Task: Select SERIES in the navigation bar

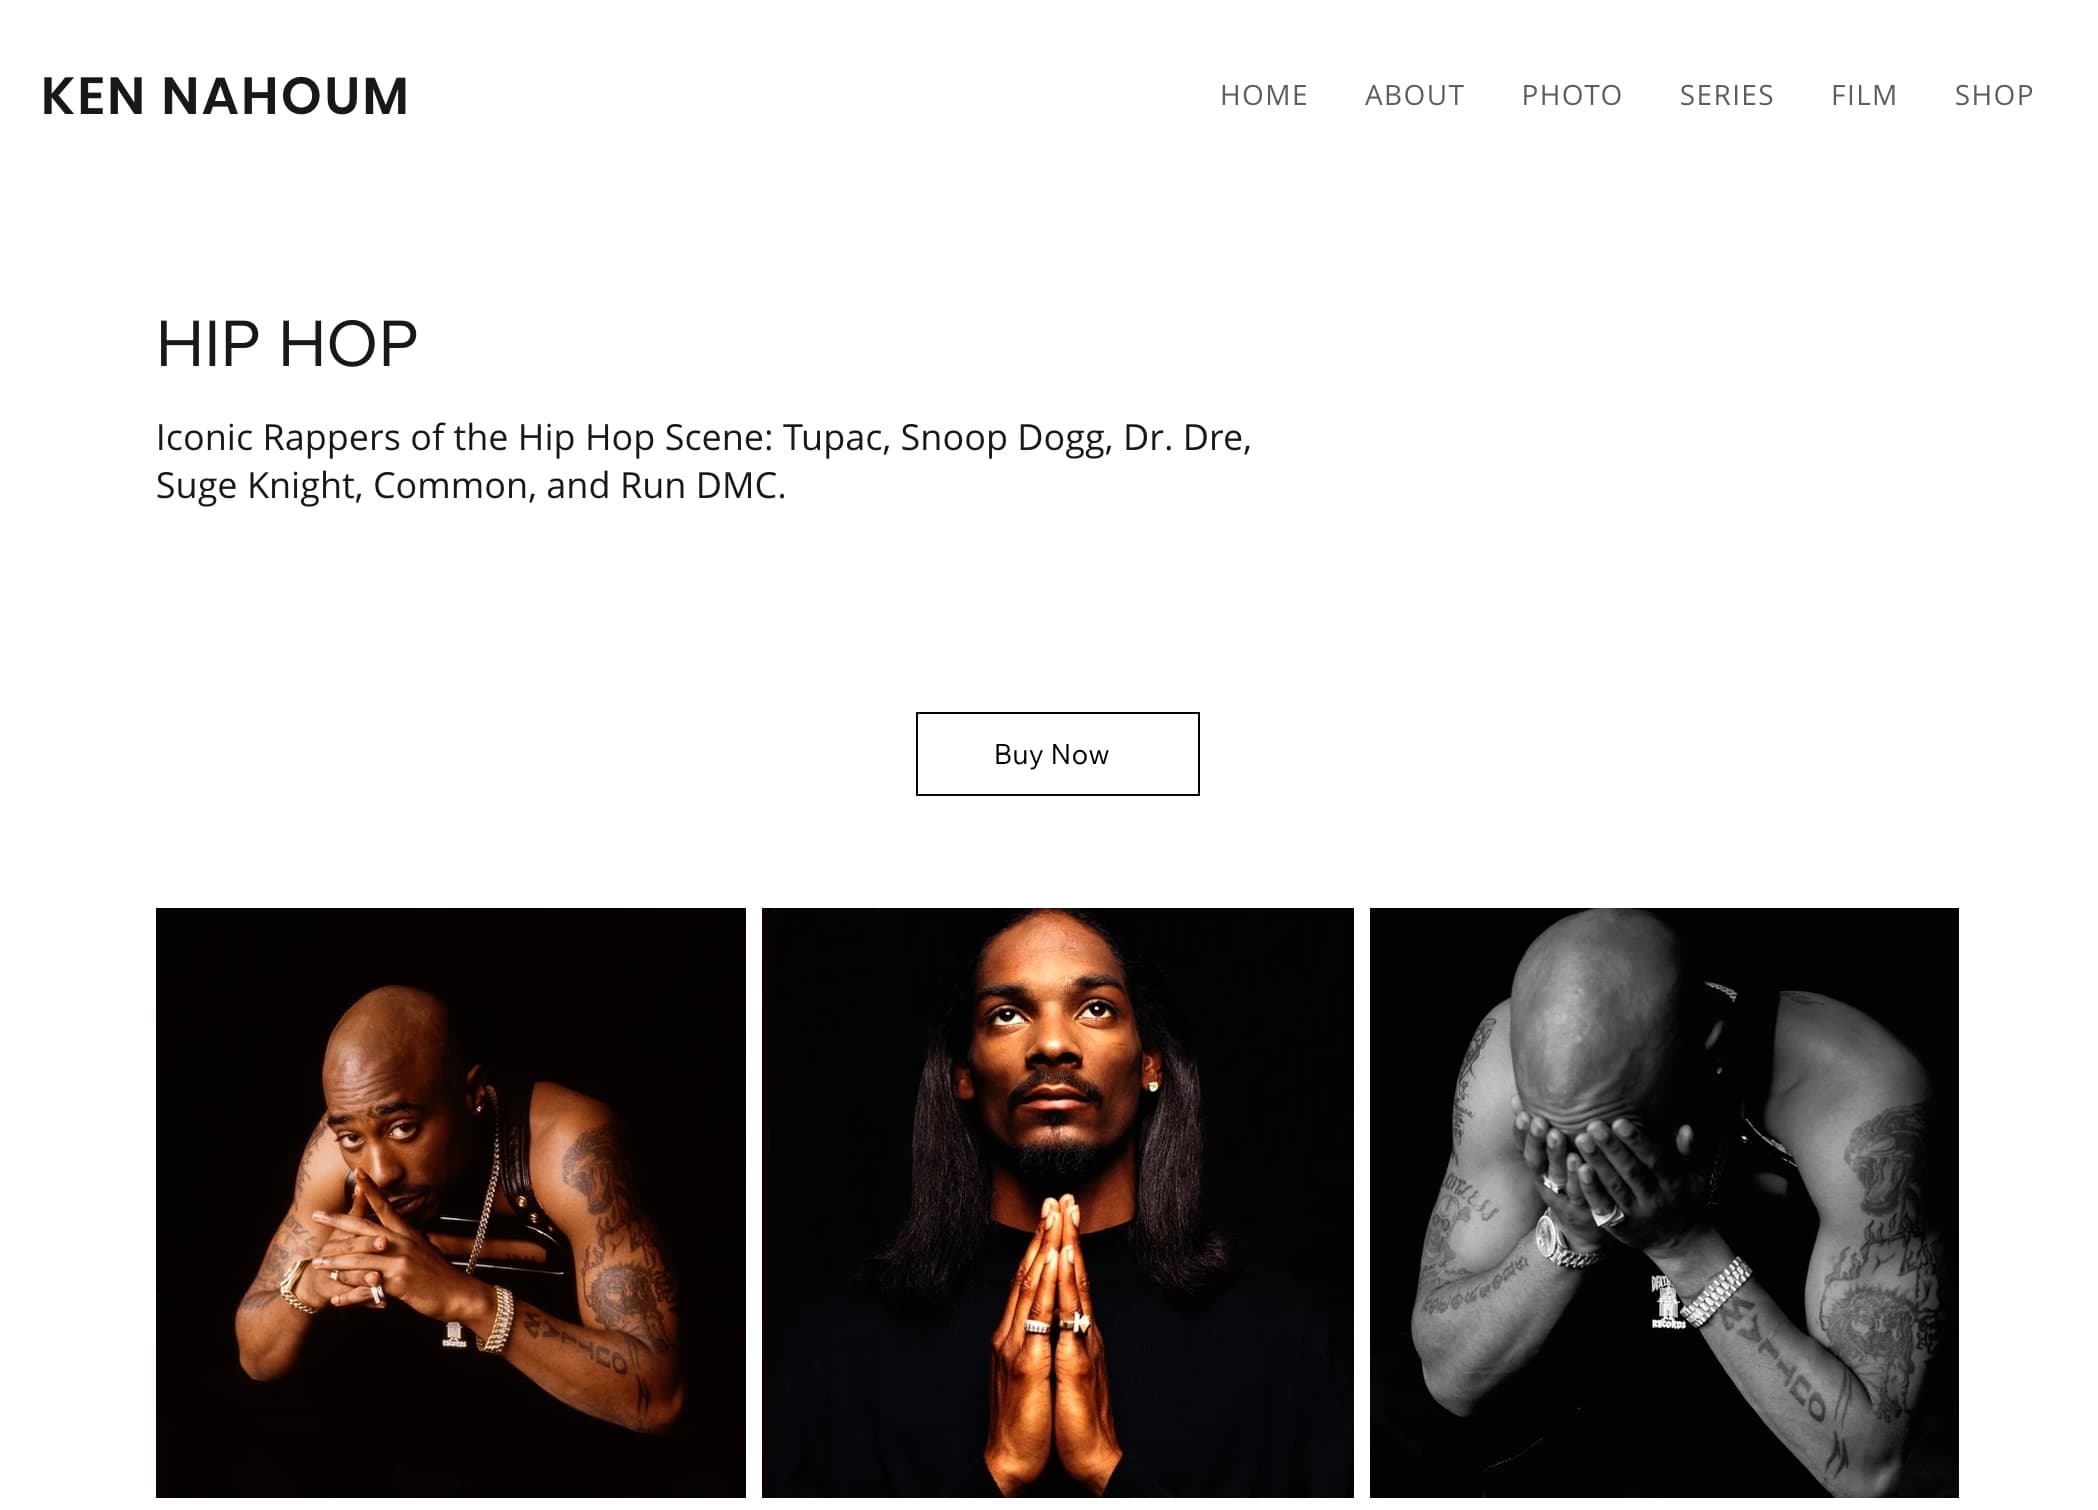Action: tap(1726, 95)
